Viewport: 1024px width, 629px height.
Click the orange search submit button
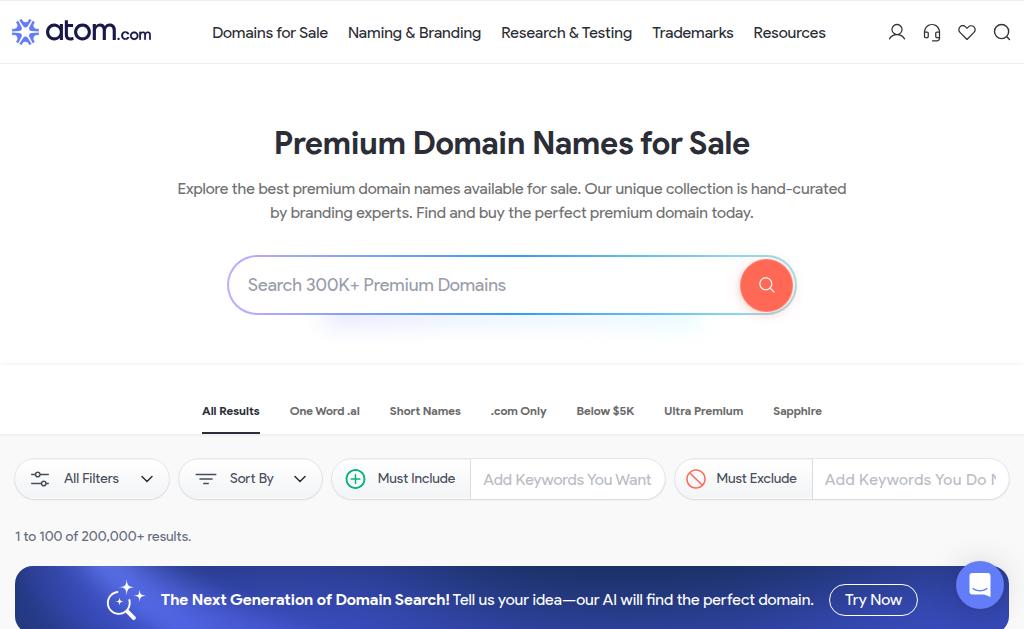(x=767, y=285)
